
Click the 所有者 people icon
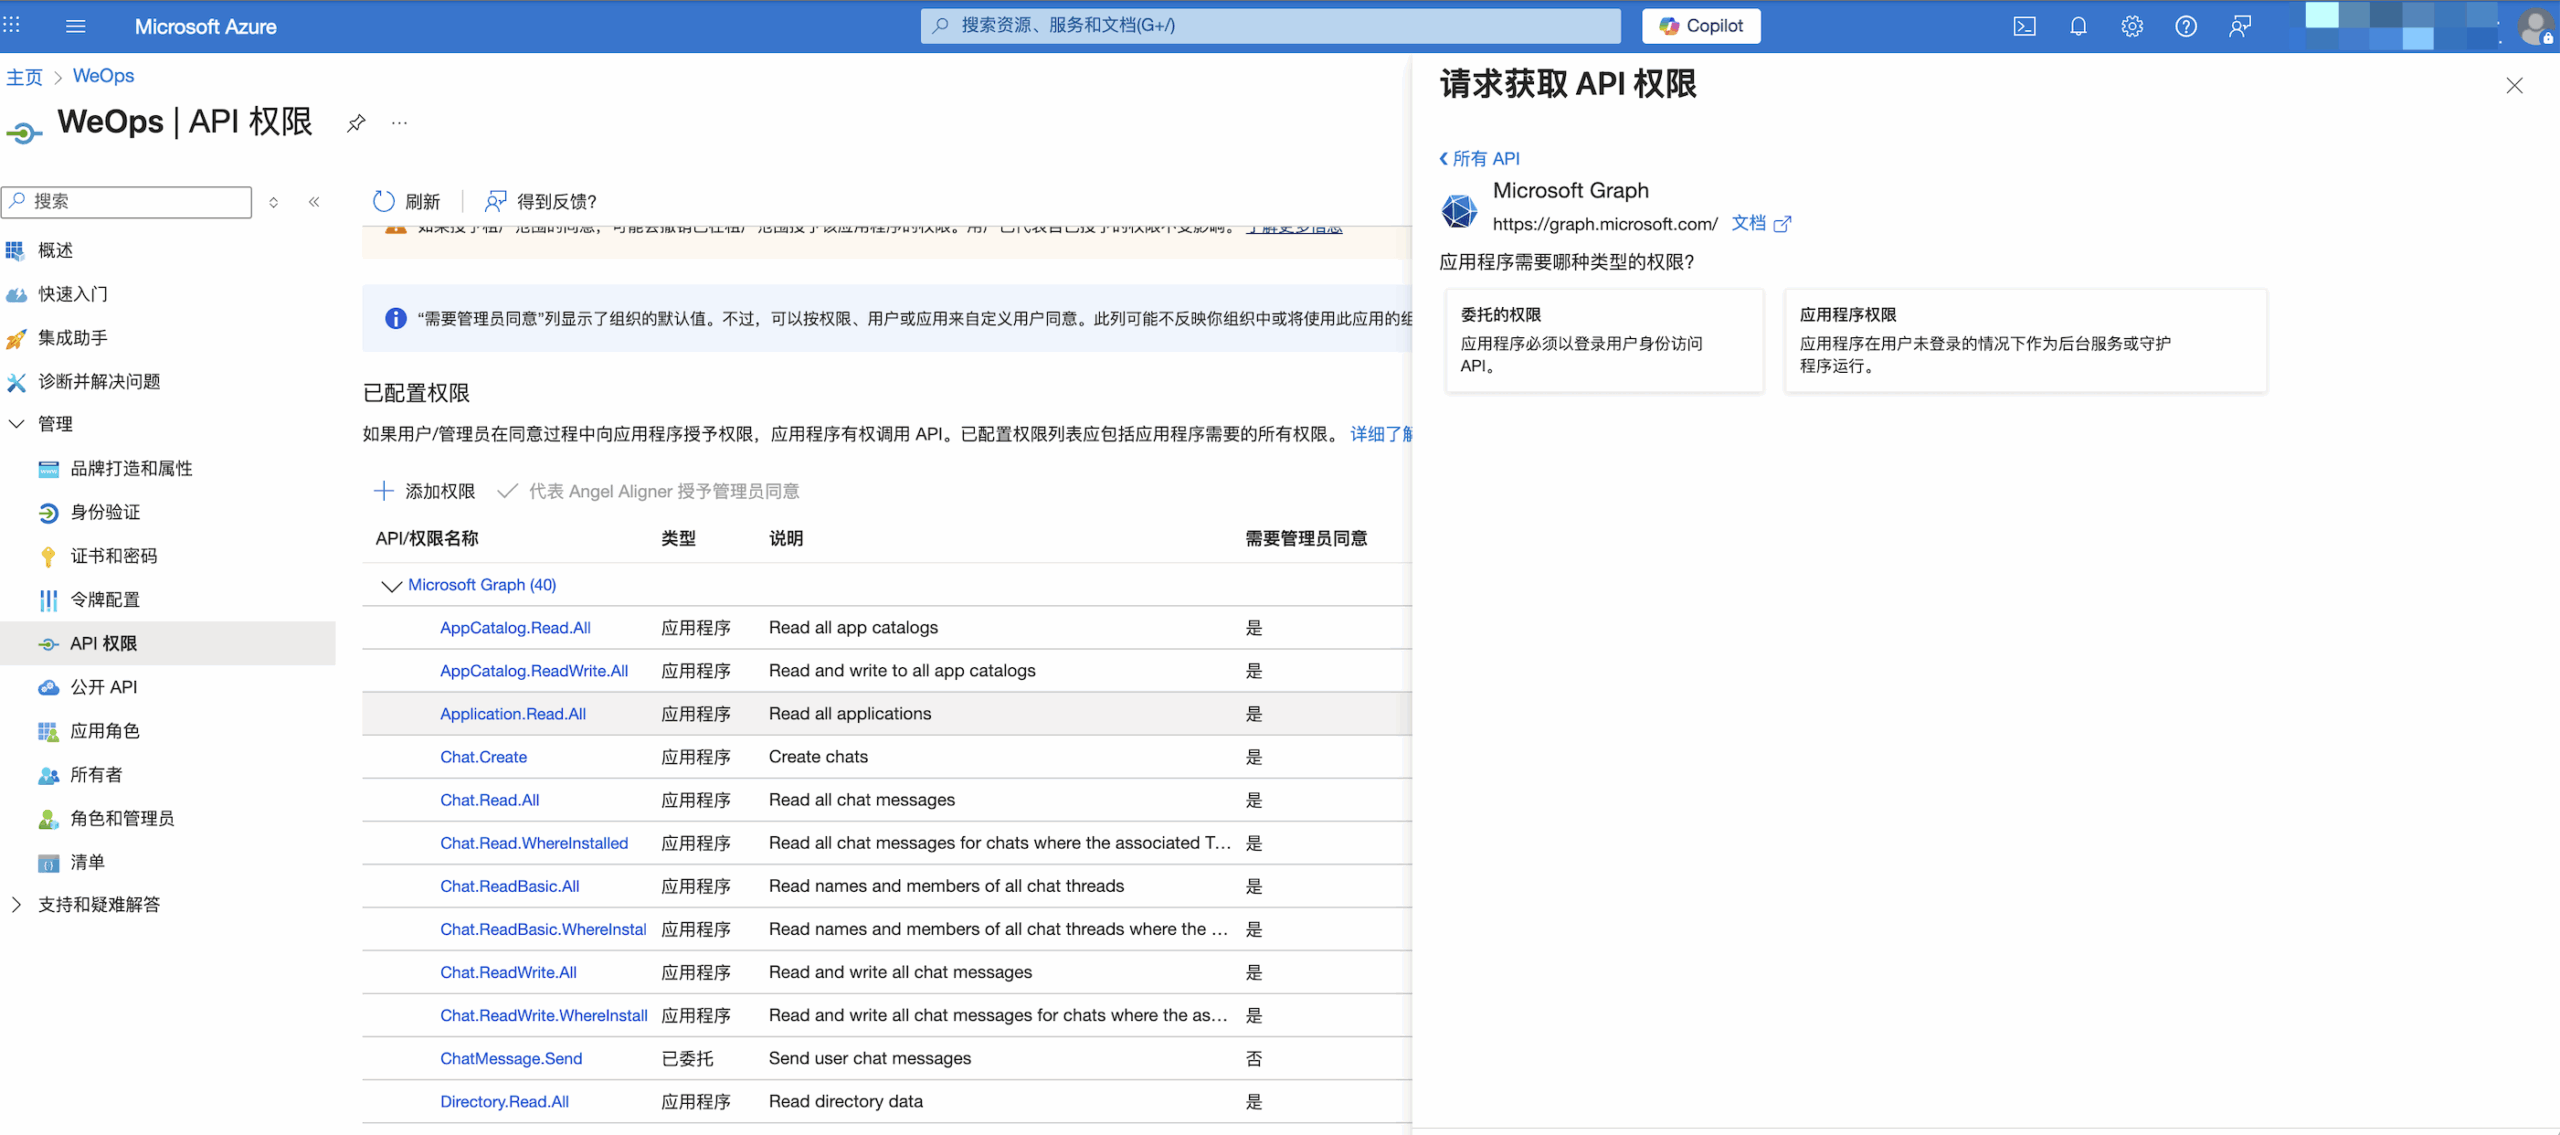pos(48,775)
